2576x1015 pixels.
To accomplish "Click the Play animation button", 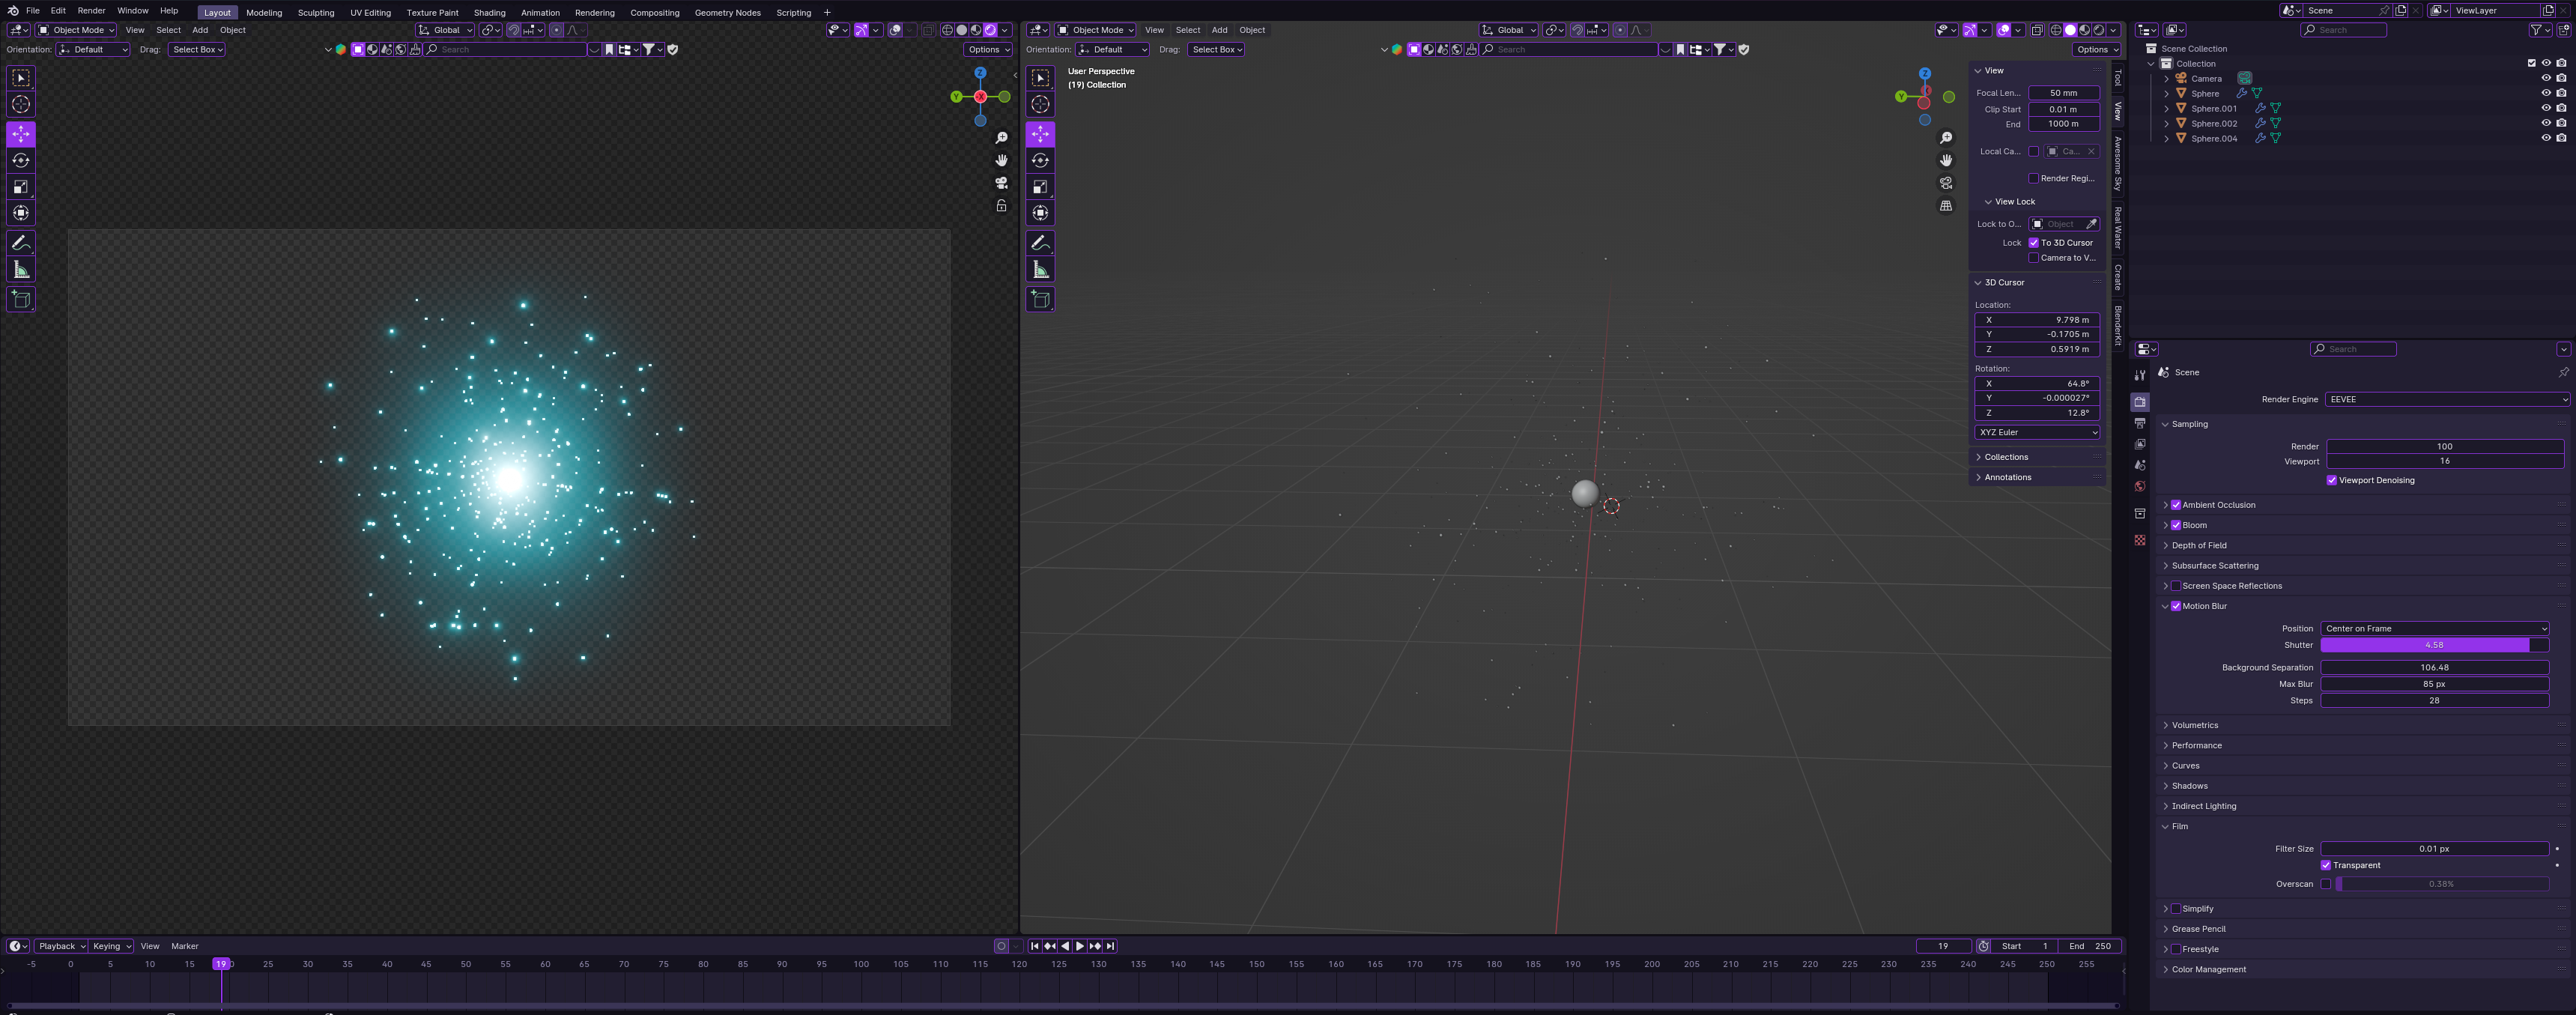I will [x=1080, y=946].
